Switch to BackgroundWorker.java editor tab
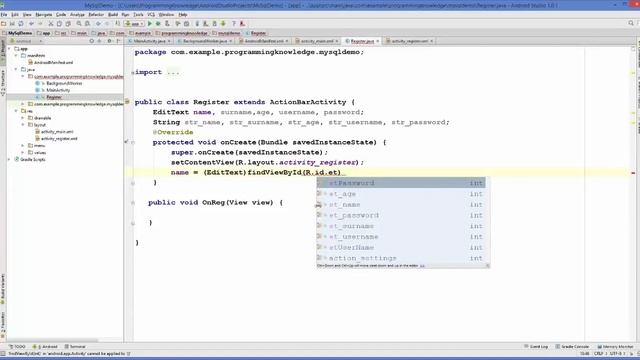The height and width of the screenshot is (360, 640). [x=205, y=41]
